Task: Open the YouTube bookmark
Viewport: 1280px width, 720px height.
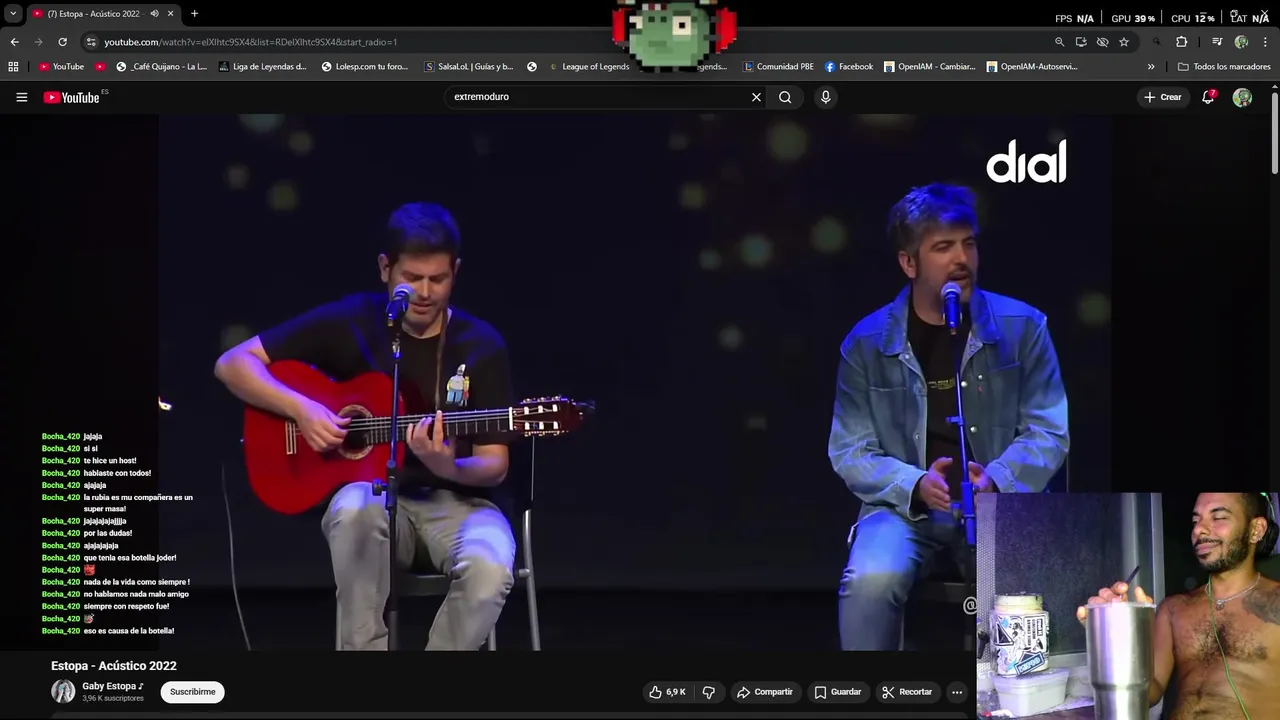Action: coord(61,67)
